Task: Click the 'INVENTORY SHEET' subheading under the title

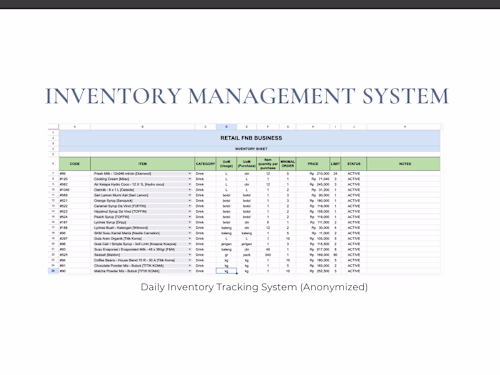Action: pyautogui.click(x=251, y=149)
